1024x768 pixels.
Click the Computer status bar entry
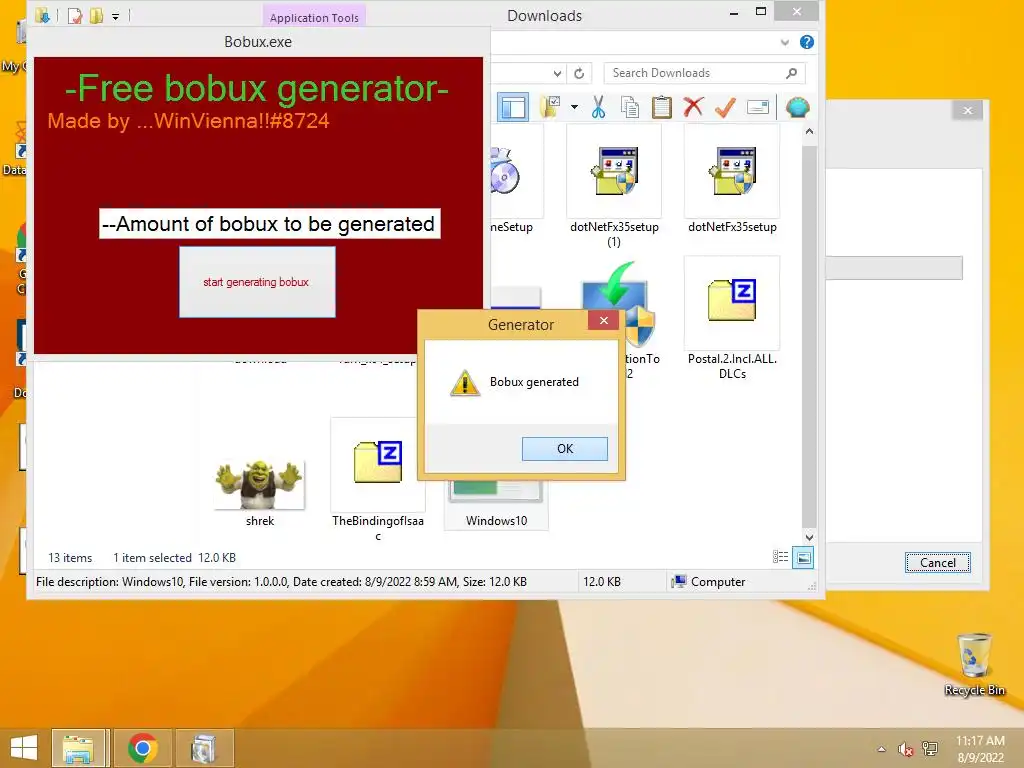pyautogui.click(x=709, y=581)
